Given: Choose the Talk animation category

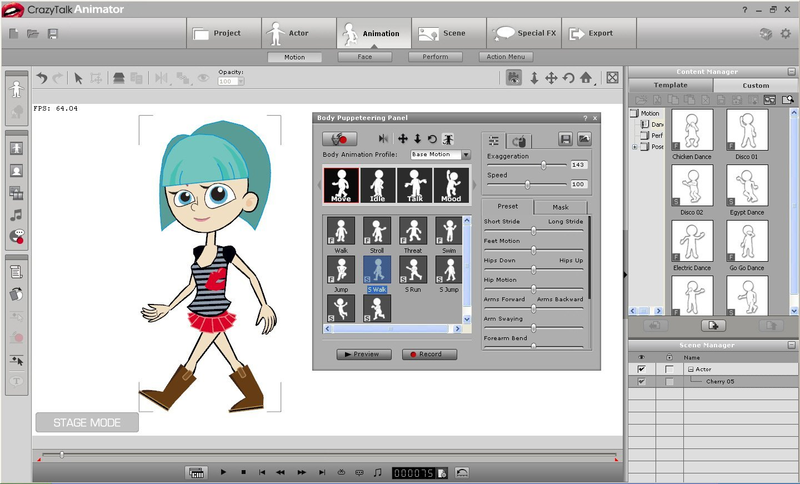Looking at the screenshot, I should pos(416,186).
